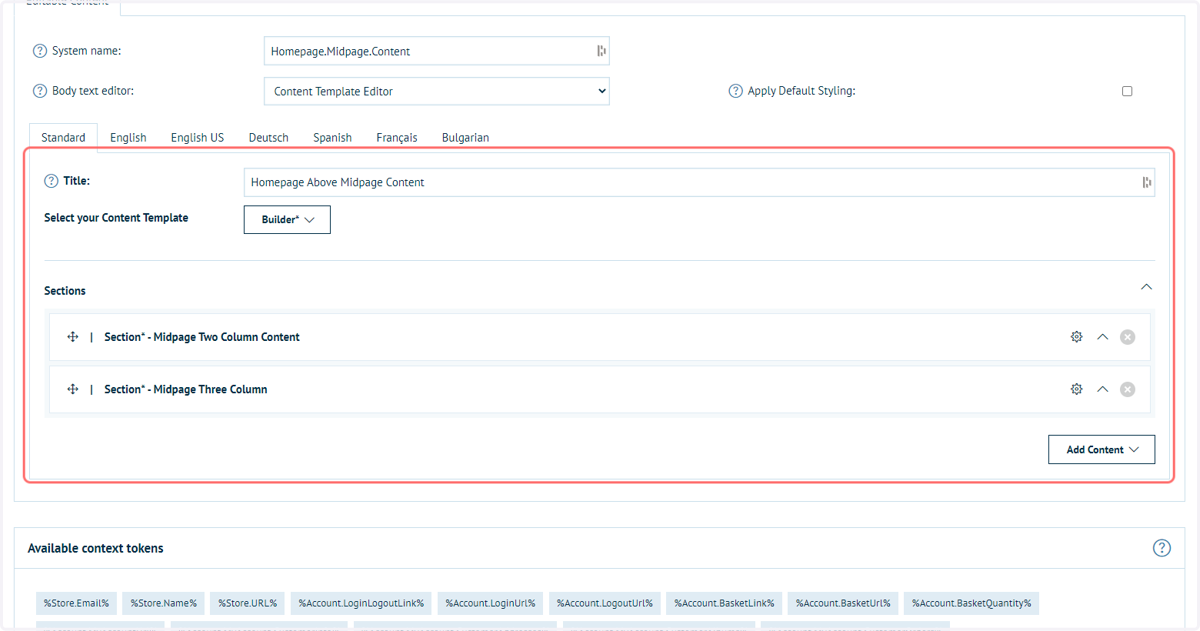The width and height of the screenshot is (1200, 631).
Task: Click the %Account.BasketLink% token
Action: click(x=724, y=603)
